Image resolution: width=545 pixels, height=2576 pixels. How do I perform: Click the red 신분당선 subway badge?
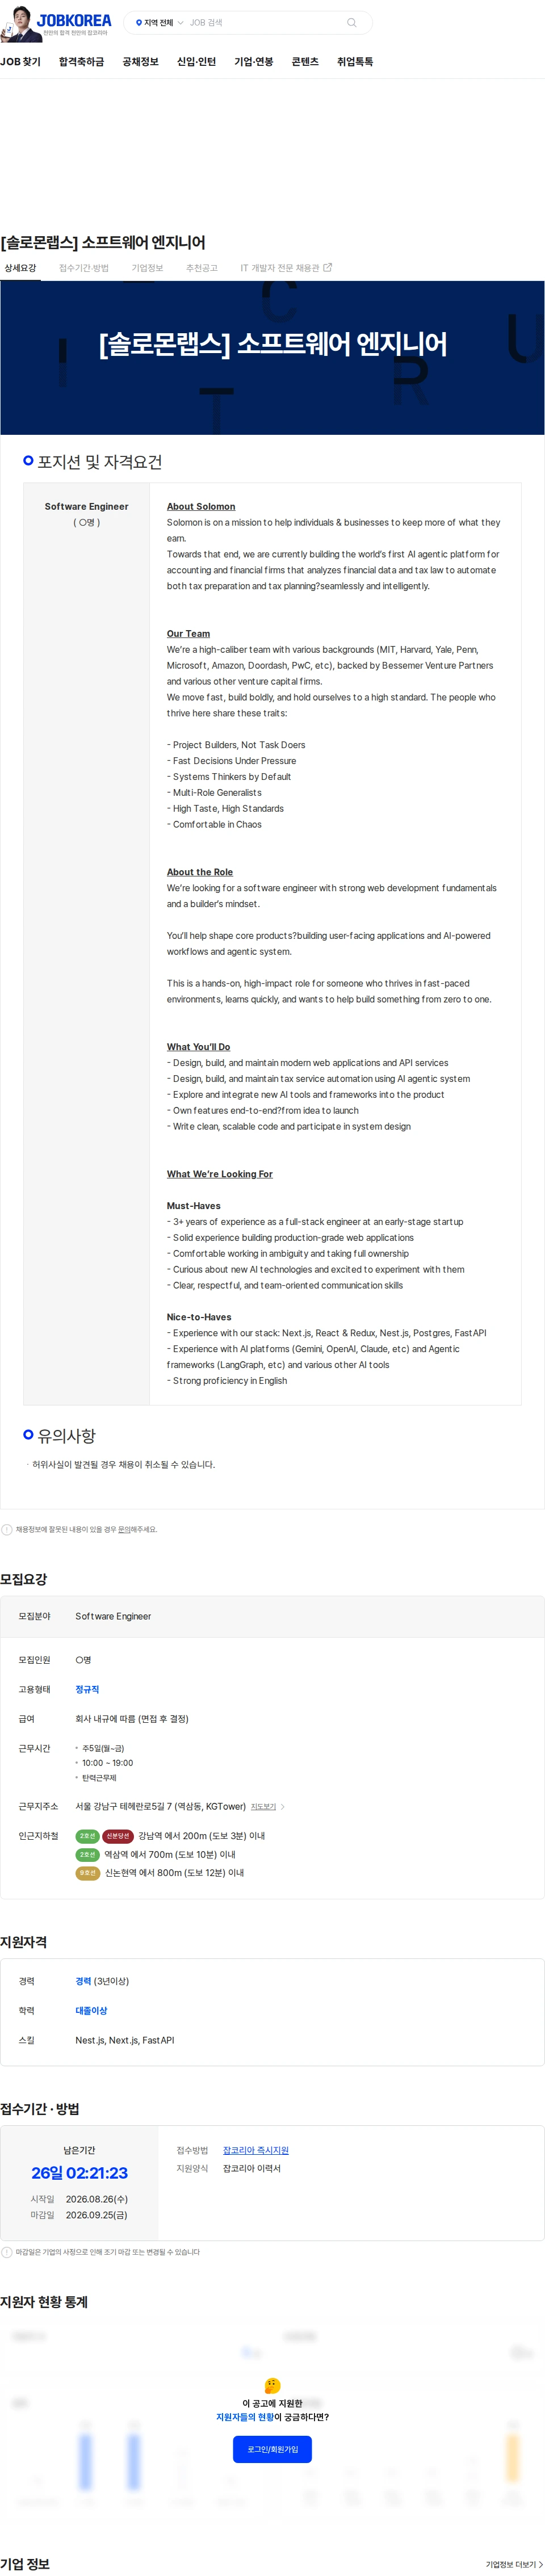[118, 1836]
